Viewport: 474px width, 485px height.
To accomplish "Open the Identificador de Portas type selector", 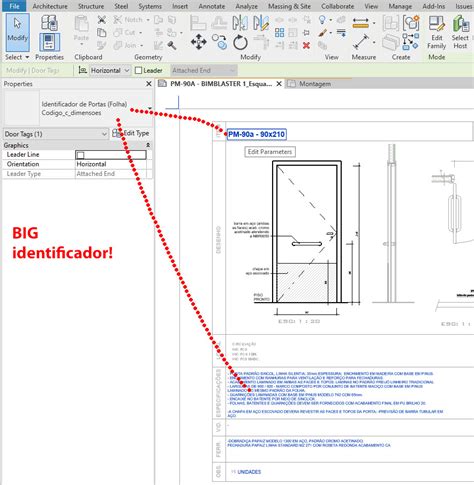I will tap(78, 108).
